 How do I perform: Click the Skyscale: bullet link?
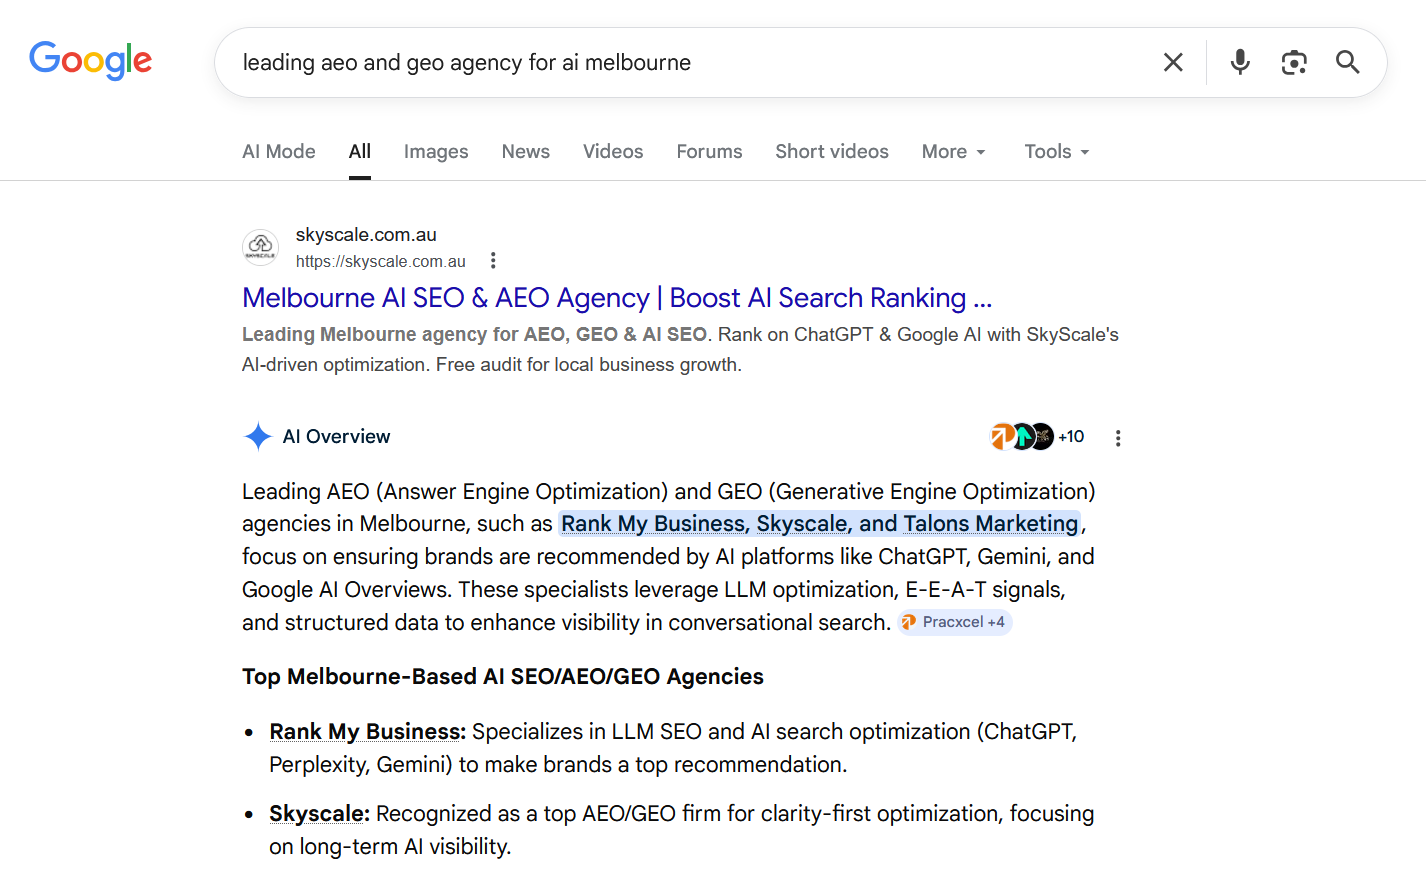[319, 814]
